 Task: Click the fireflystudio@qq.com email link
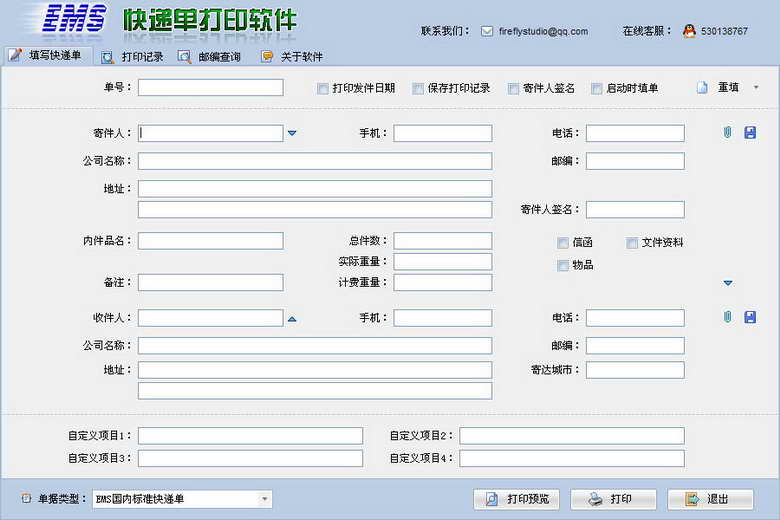pos(543,31)
